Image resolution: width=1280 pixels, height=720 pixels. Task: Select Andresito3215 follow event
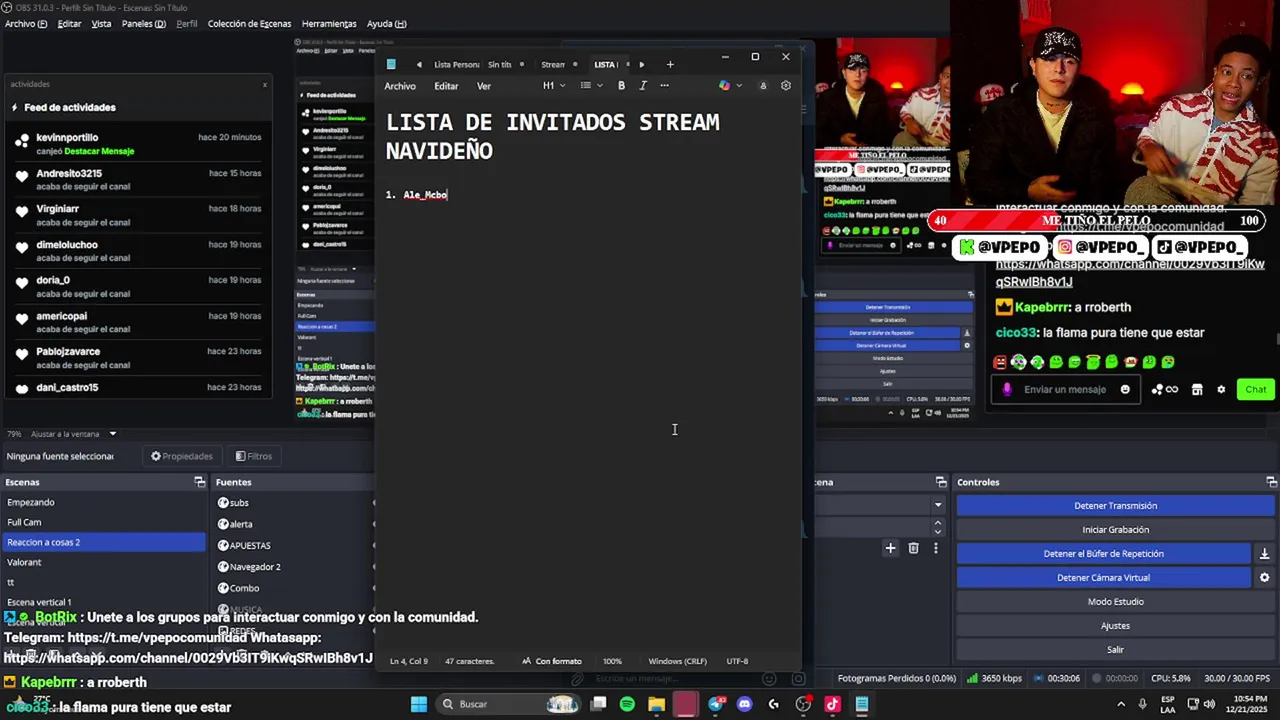tap(138, 180)
